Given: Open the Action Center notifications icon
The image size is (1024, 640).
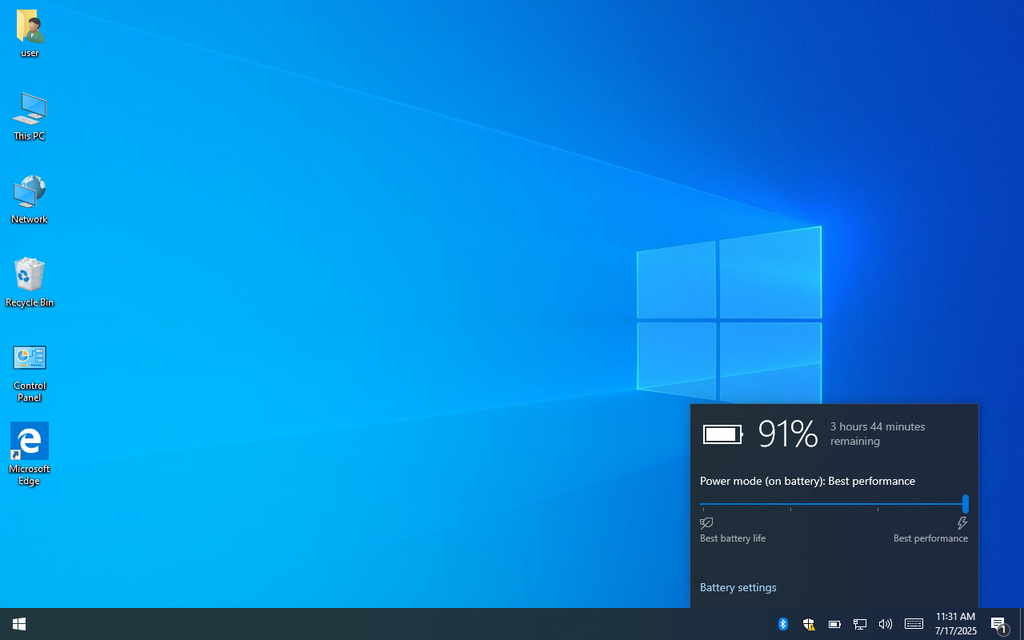Looking at the screenshot, I should click(998, 625).
